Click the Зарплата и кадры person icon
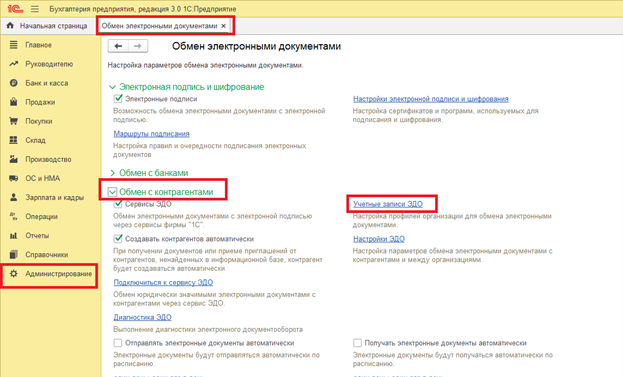 14,197
